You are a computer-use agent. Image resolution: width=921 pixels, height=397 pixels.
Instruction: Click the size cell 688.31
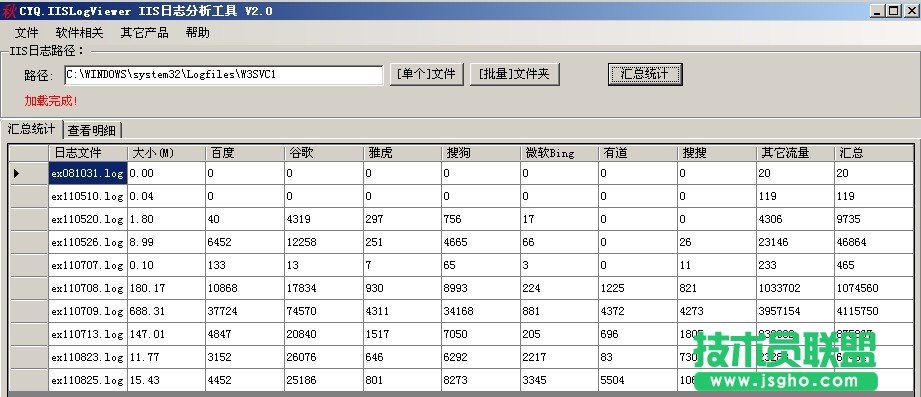[166, 311]
